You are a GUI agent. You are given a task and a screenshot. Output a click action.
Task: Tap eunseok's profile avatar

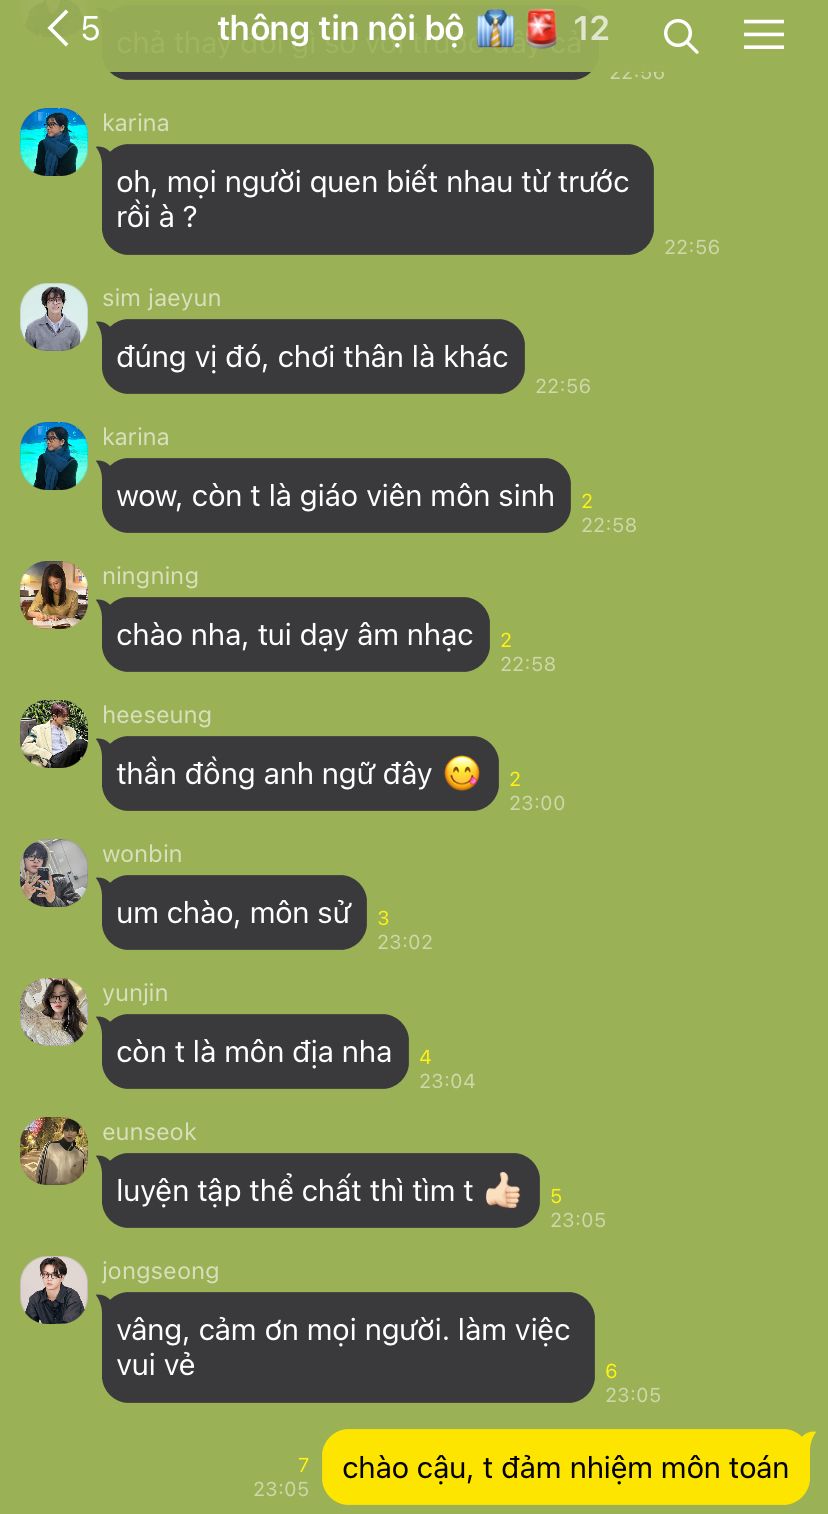[54, 1151]
